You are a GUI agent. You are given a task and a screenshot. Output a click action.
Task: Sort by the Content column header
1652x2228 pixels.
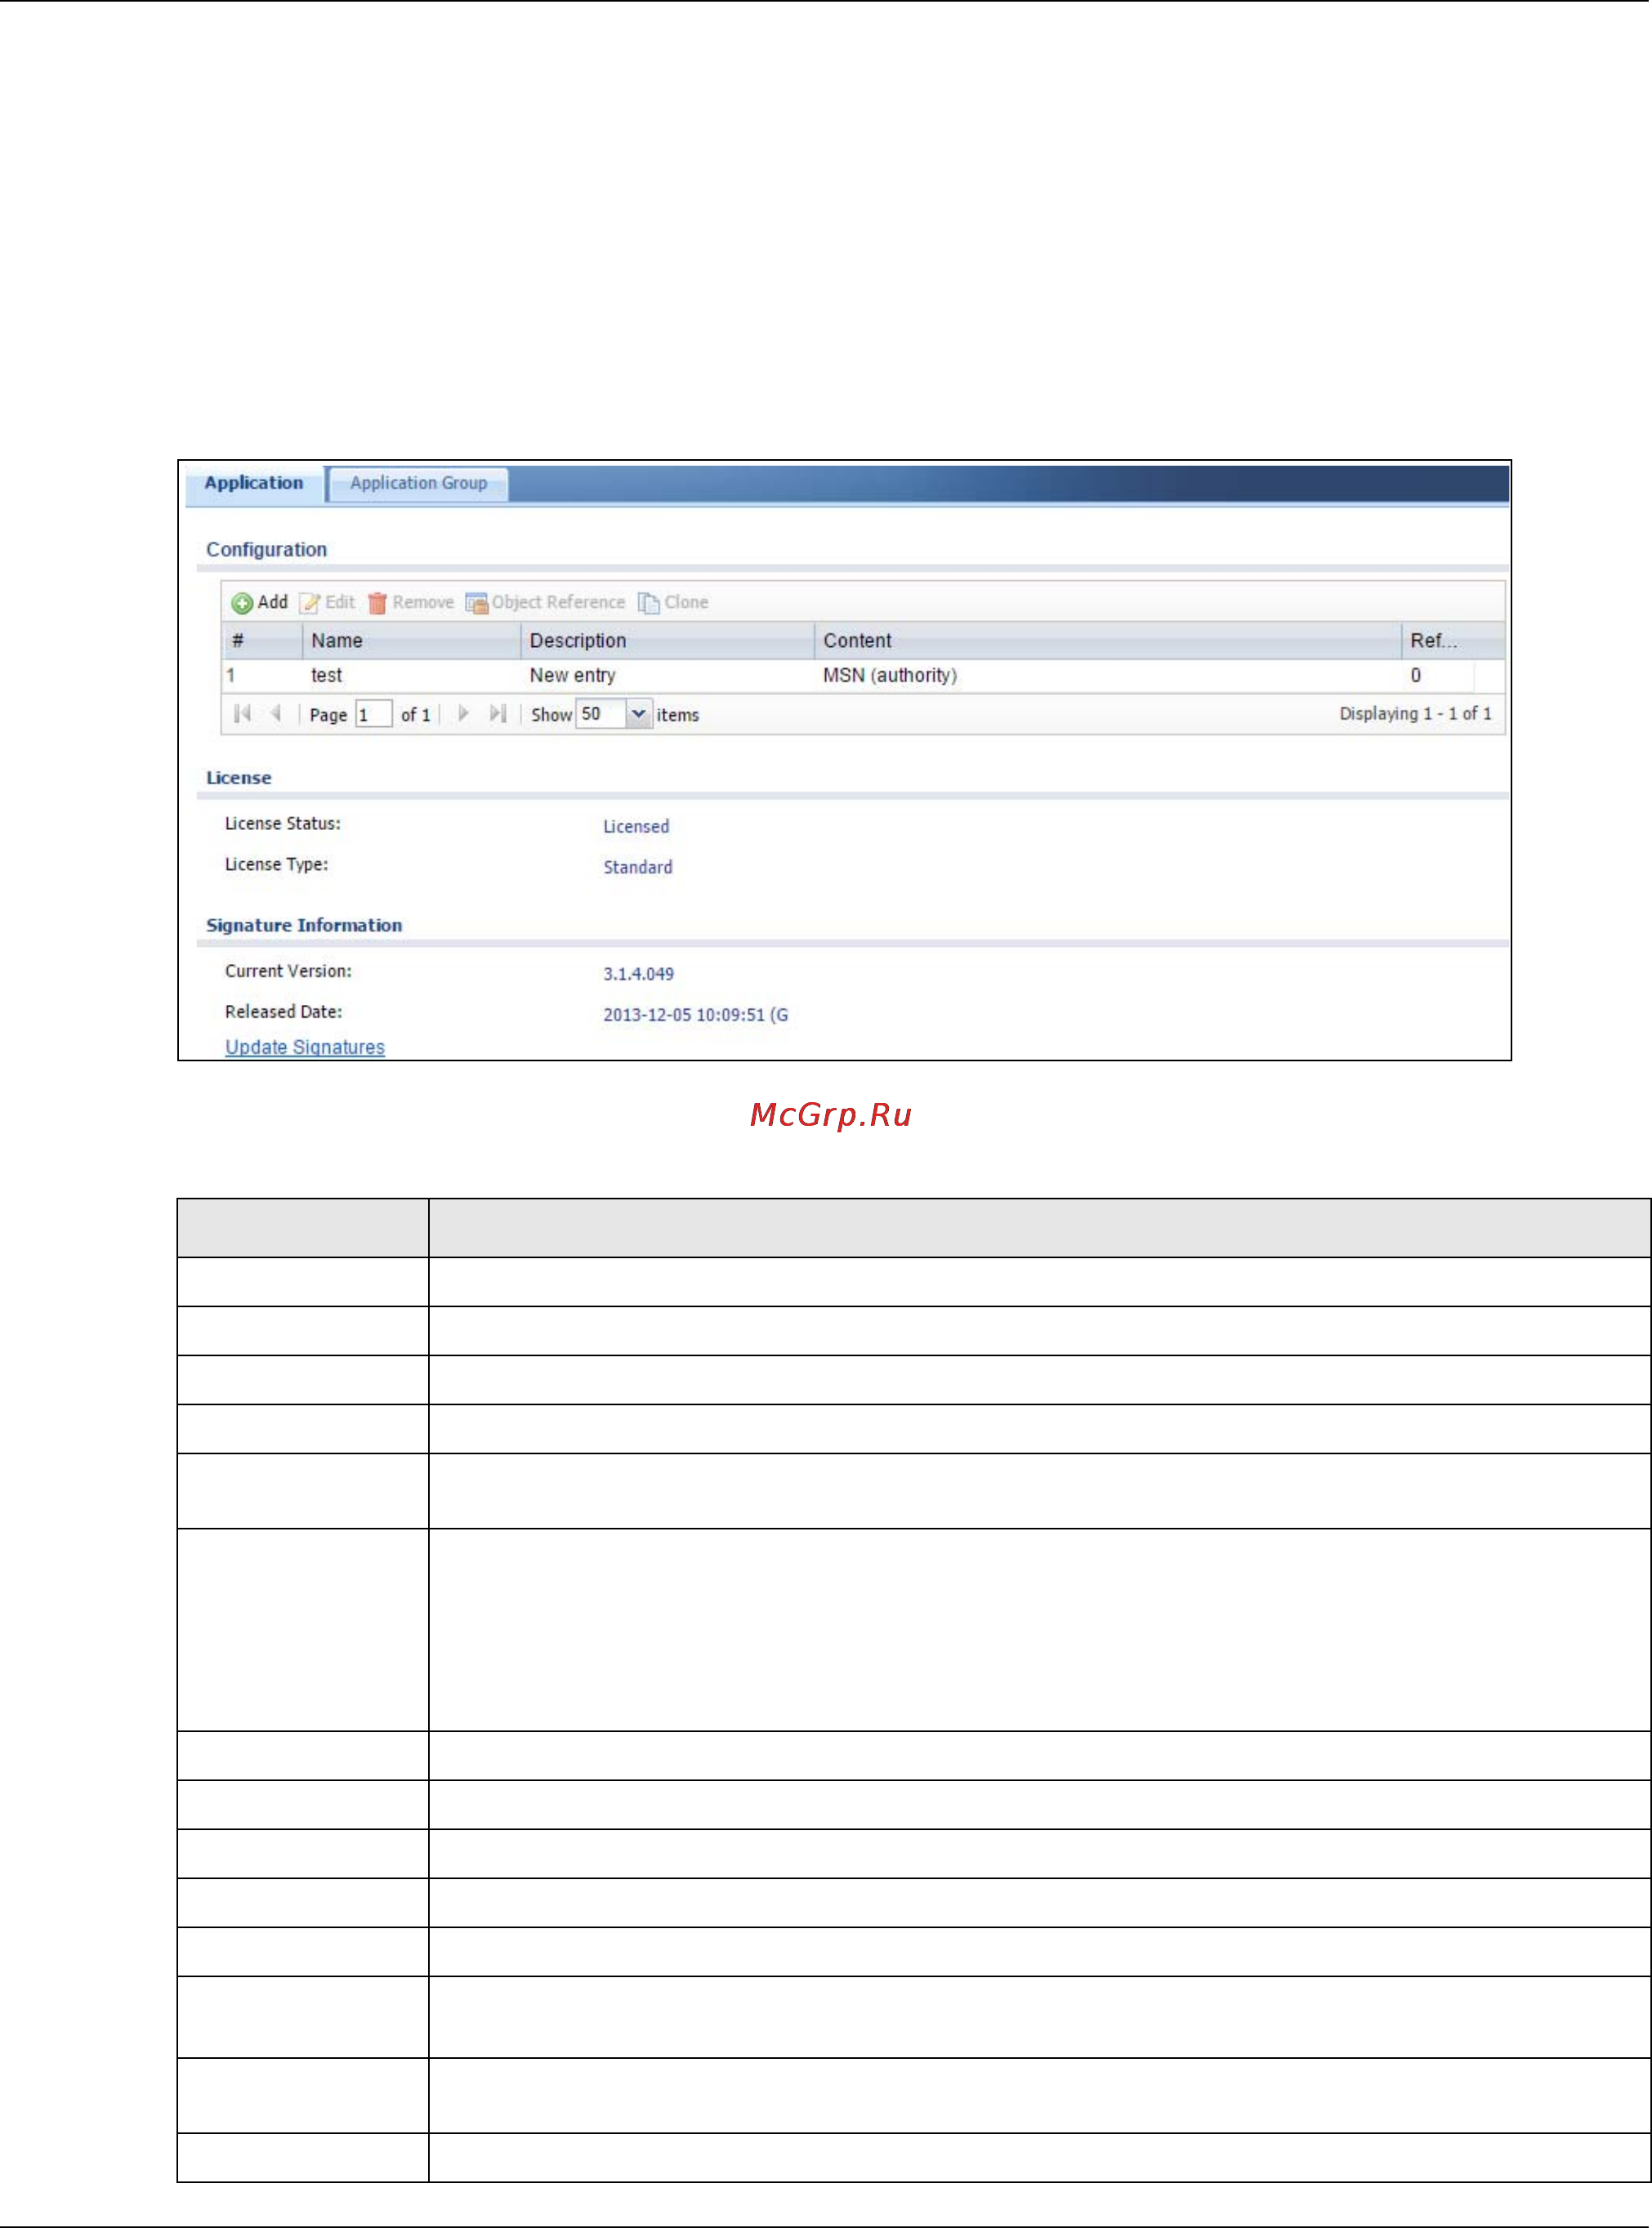(1108, 641)
